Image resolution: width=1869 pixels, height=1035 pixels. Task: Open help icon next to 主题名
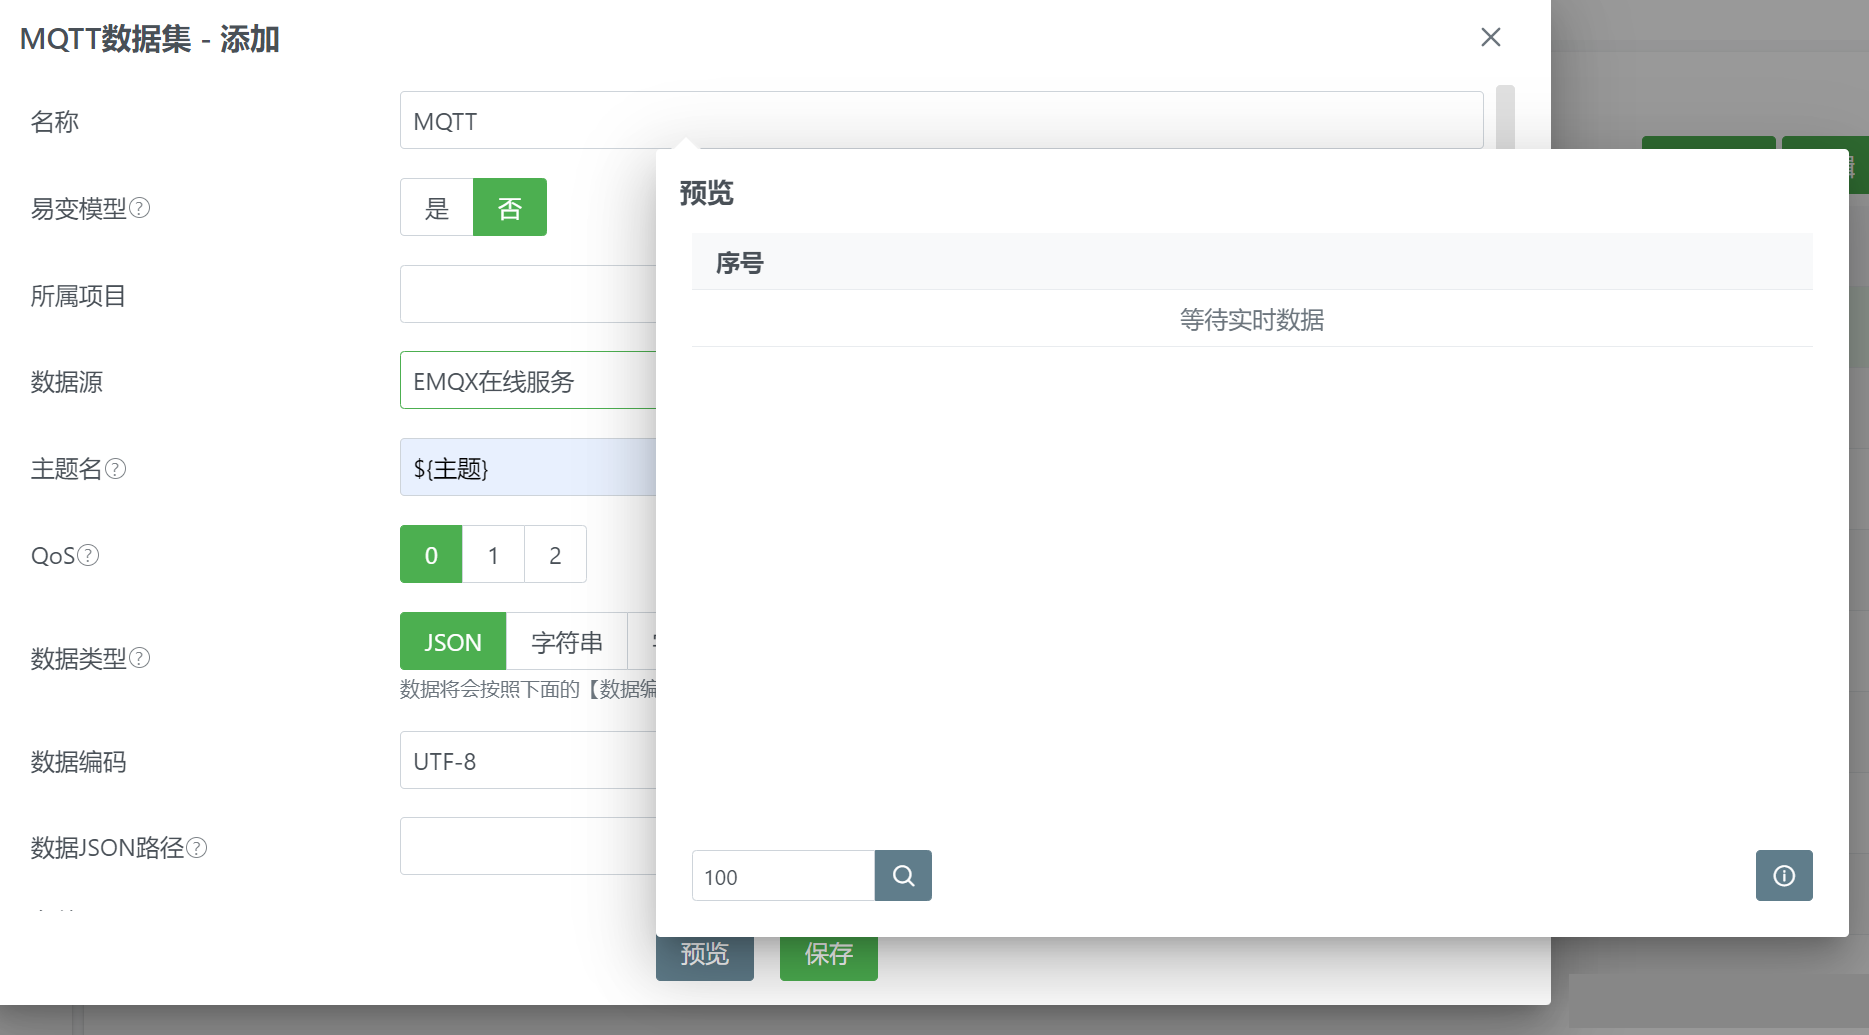click(116, 468)
